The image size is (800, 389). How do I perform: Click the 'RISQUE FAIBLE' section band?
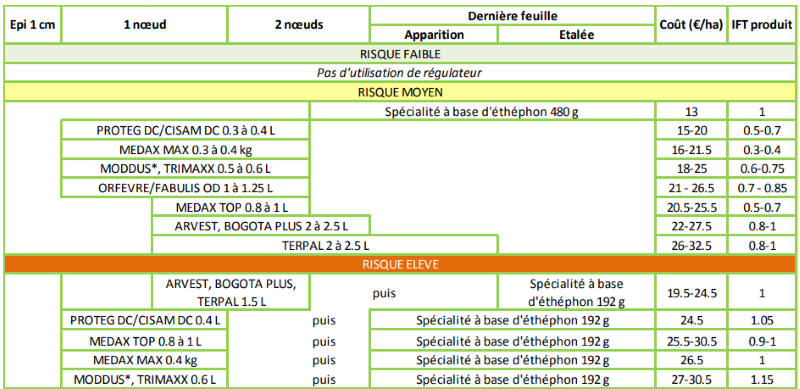(400, 54)
